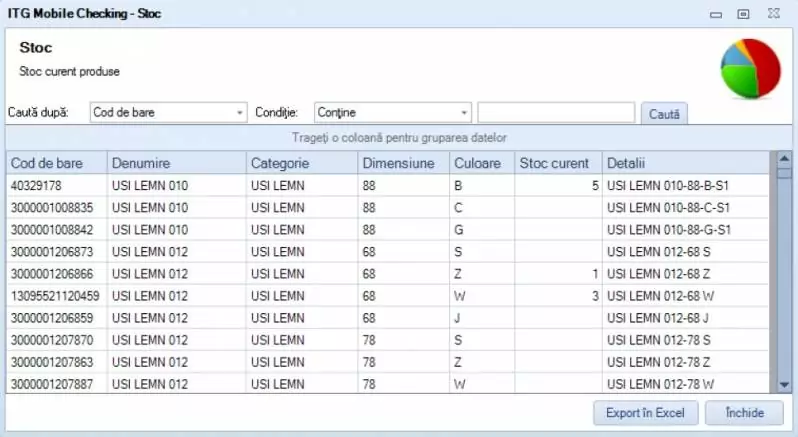Sort by Detalii column header
This screenshot has width=798, height=437.
click(686, 163)
